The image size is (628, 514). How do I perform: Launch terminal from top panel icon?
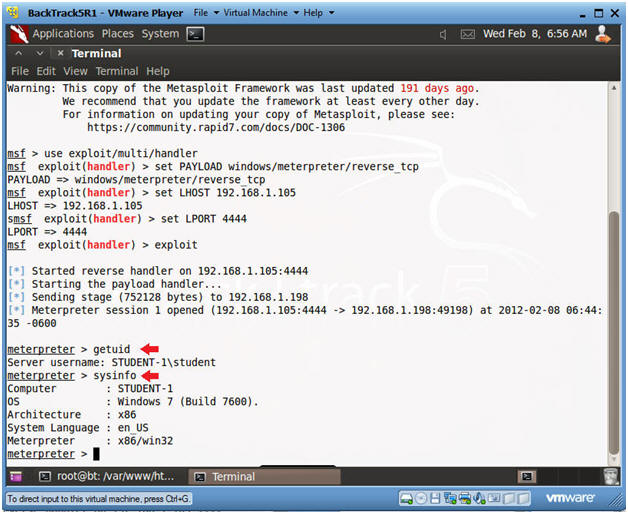195,34
